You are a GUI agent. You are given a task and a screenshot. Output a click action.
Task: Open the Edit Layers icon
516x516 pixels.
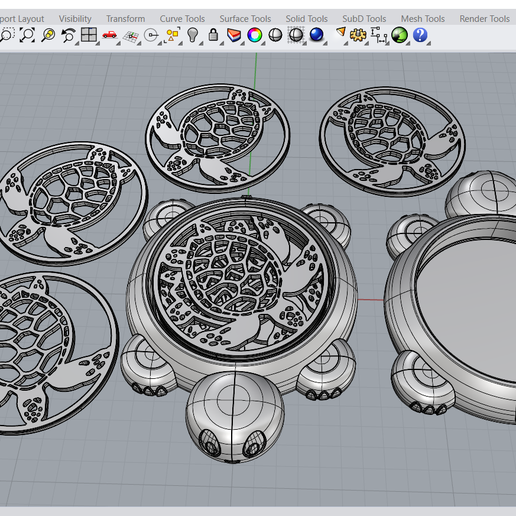234,35
